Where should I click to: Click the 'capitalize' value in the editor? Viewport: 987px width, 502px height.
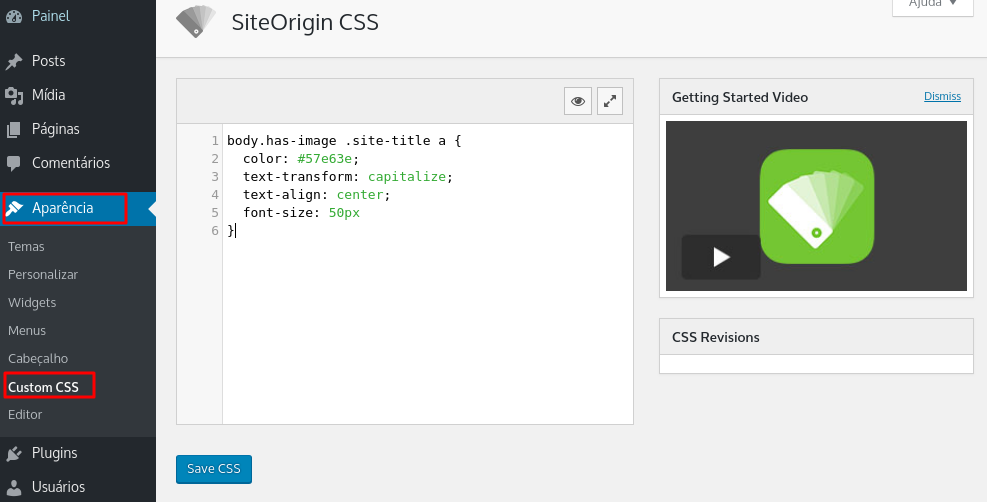pos(407,177)
